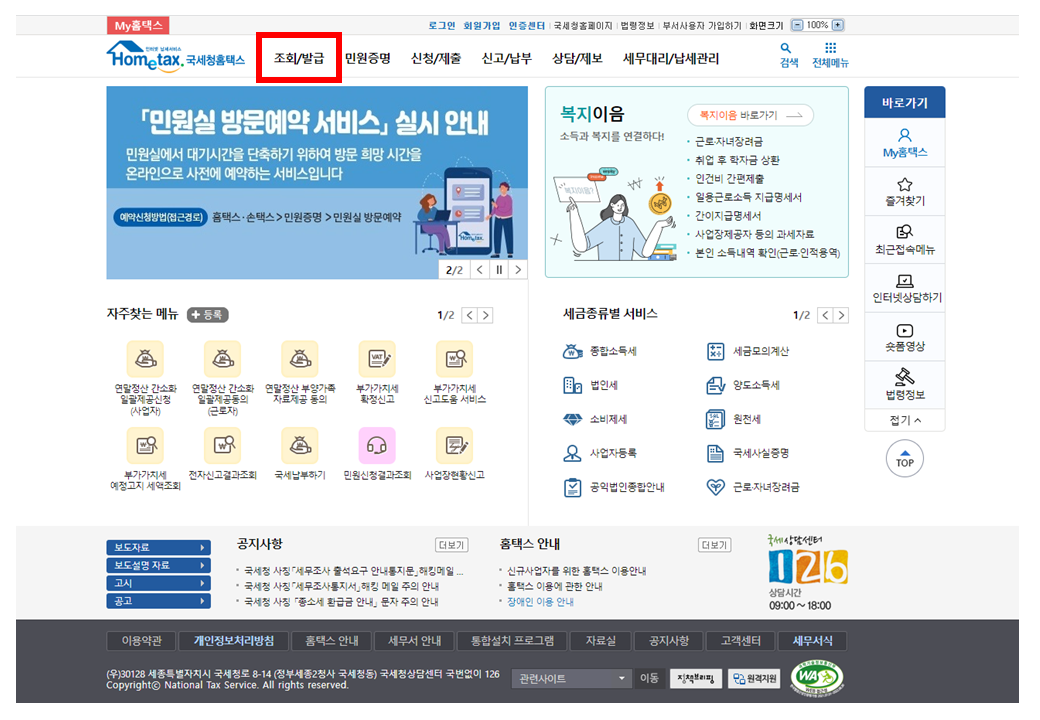Open the 숏폼영상 video icon

[x=904, y=336]
